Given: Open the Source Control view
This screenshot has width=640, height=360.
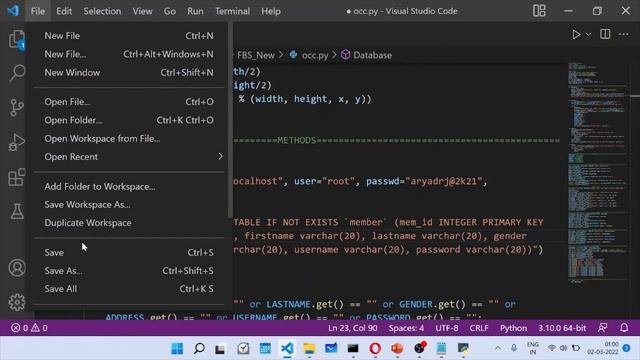Looking at the screenshot, I should pyautogui.click(x=17, y=108).
